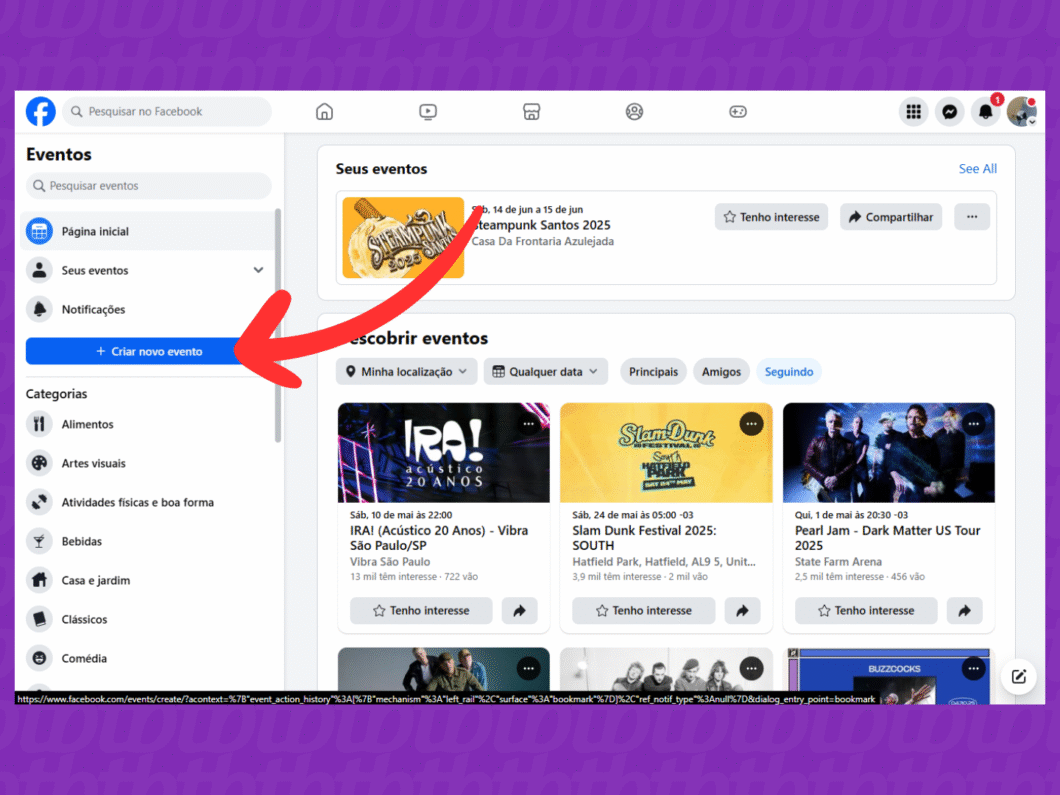Mark Tenho interesse on Slam Dunk Festival
The width and height of the screenshot is (1060, 795).
[x=644, y=610]
